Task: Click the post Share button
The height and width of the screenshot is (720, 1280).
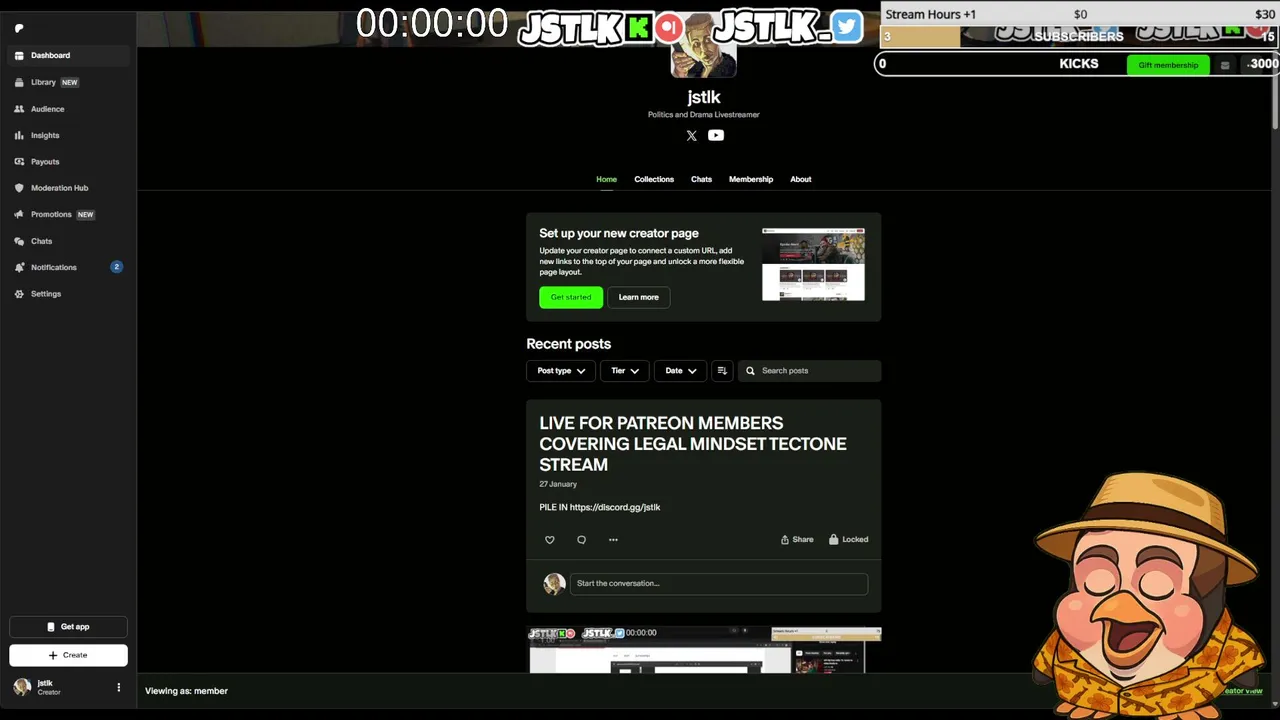Action: [797, 539]
